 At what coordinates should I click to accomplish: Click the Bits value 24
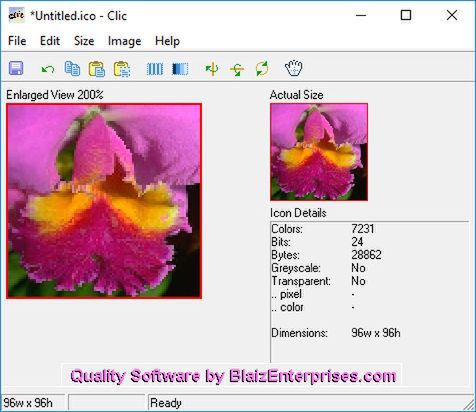click(357, 242)
